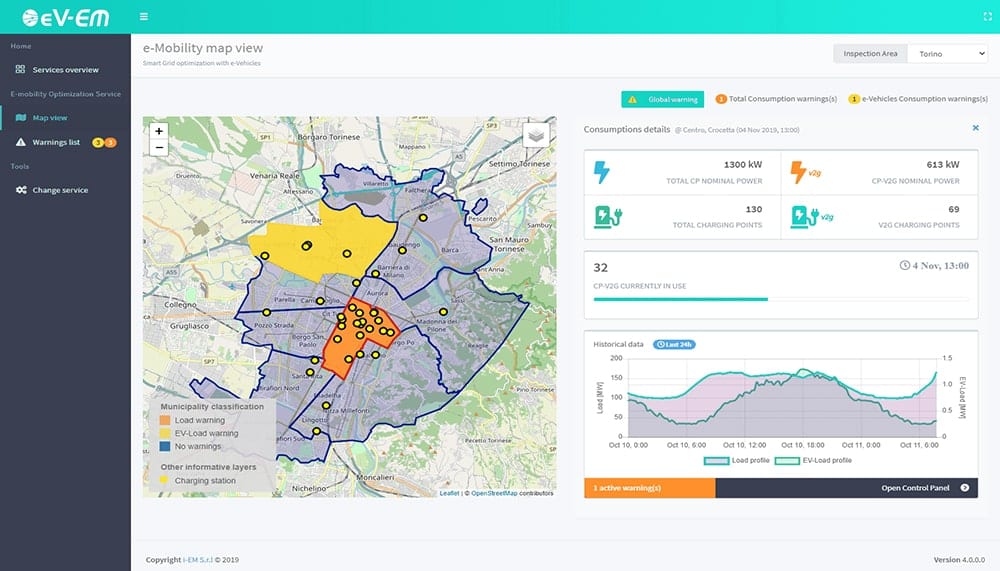Click the total charging points station icon
Screen dimensions: 1000x571
click(608, 216)
